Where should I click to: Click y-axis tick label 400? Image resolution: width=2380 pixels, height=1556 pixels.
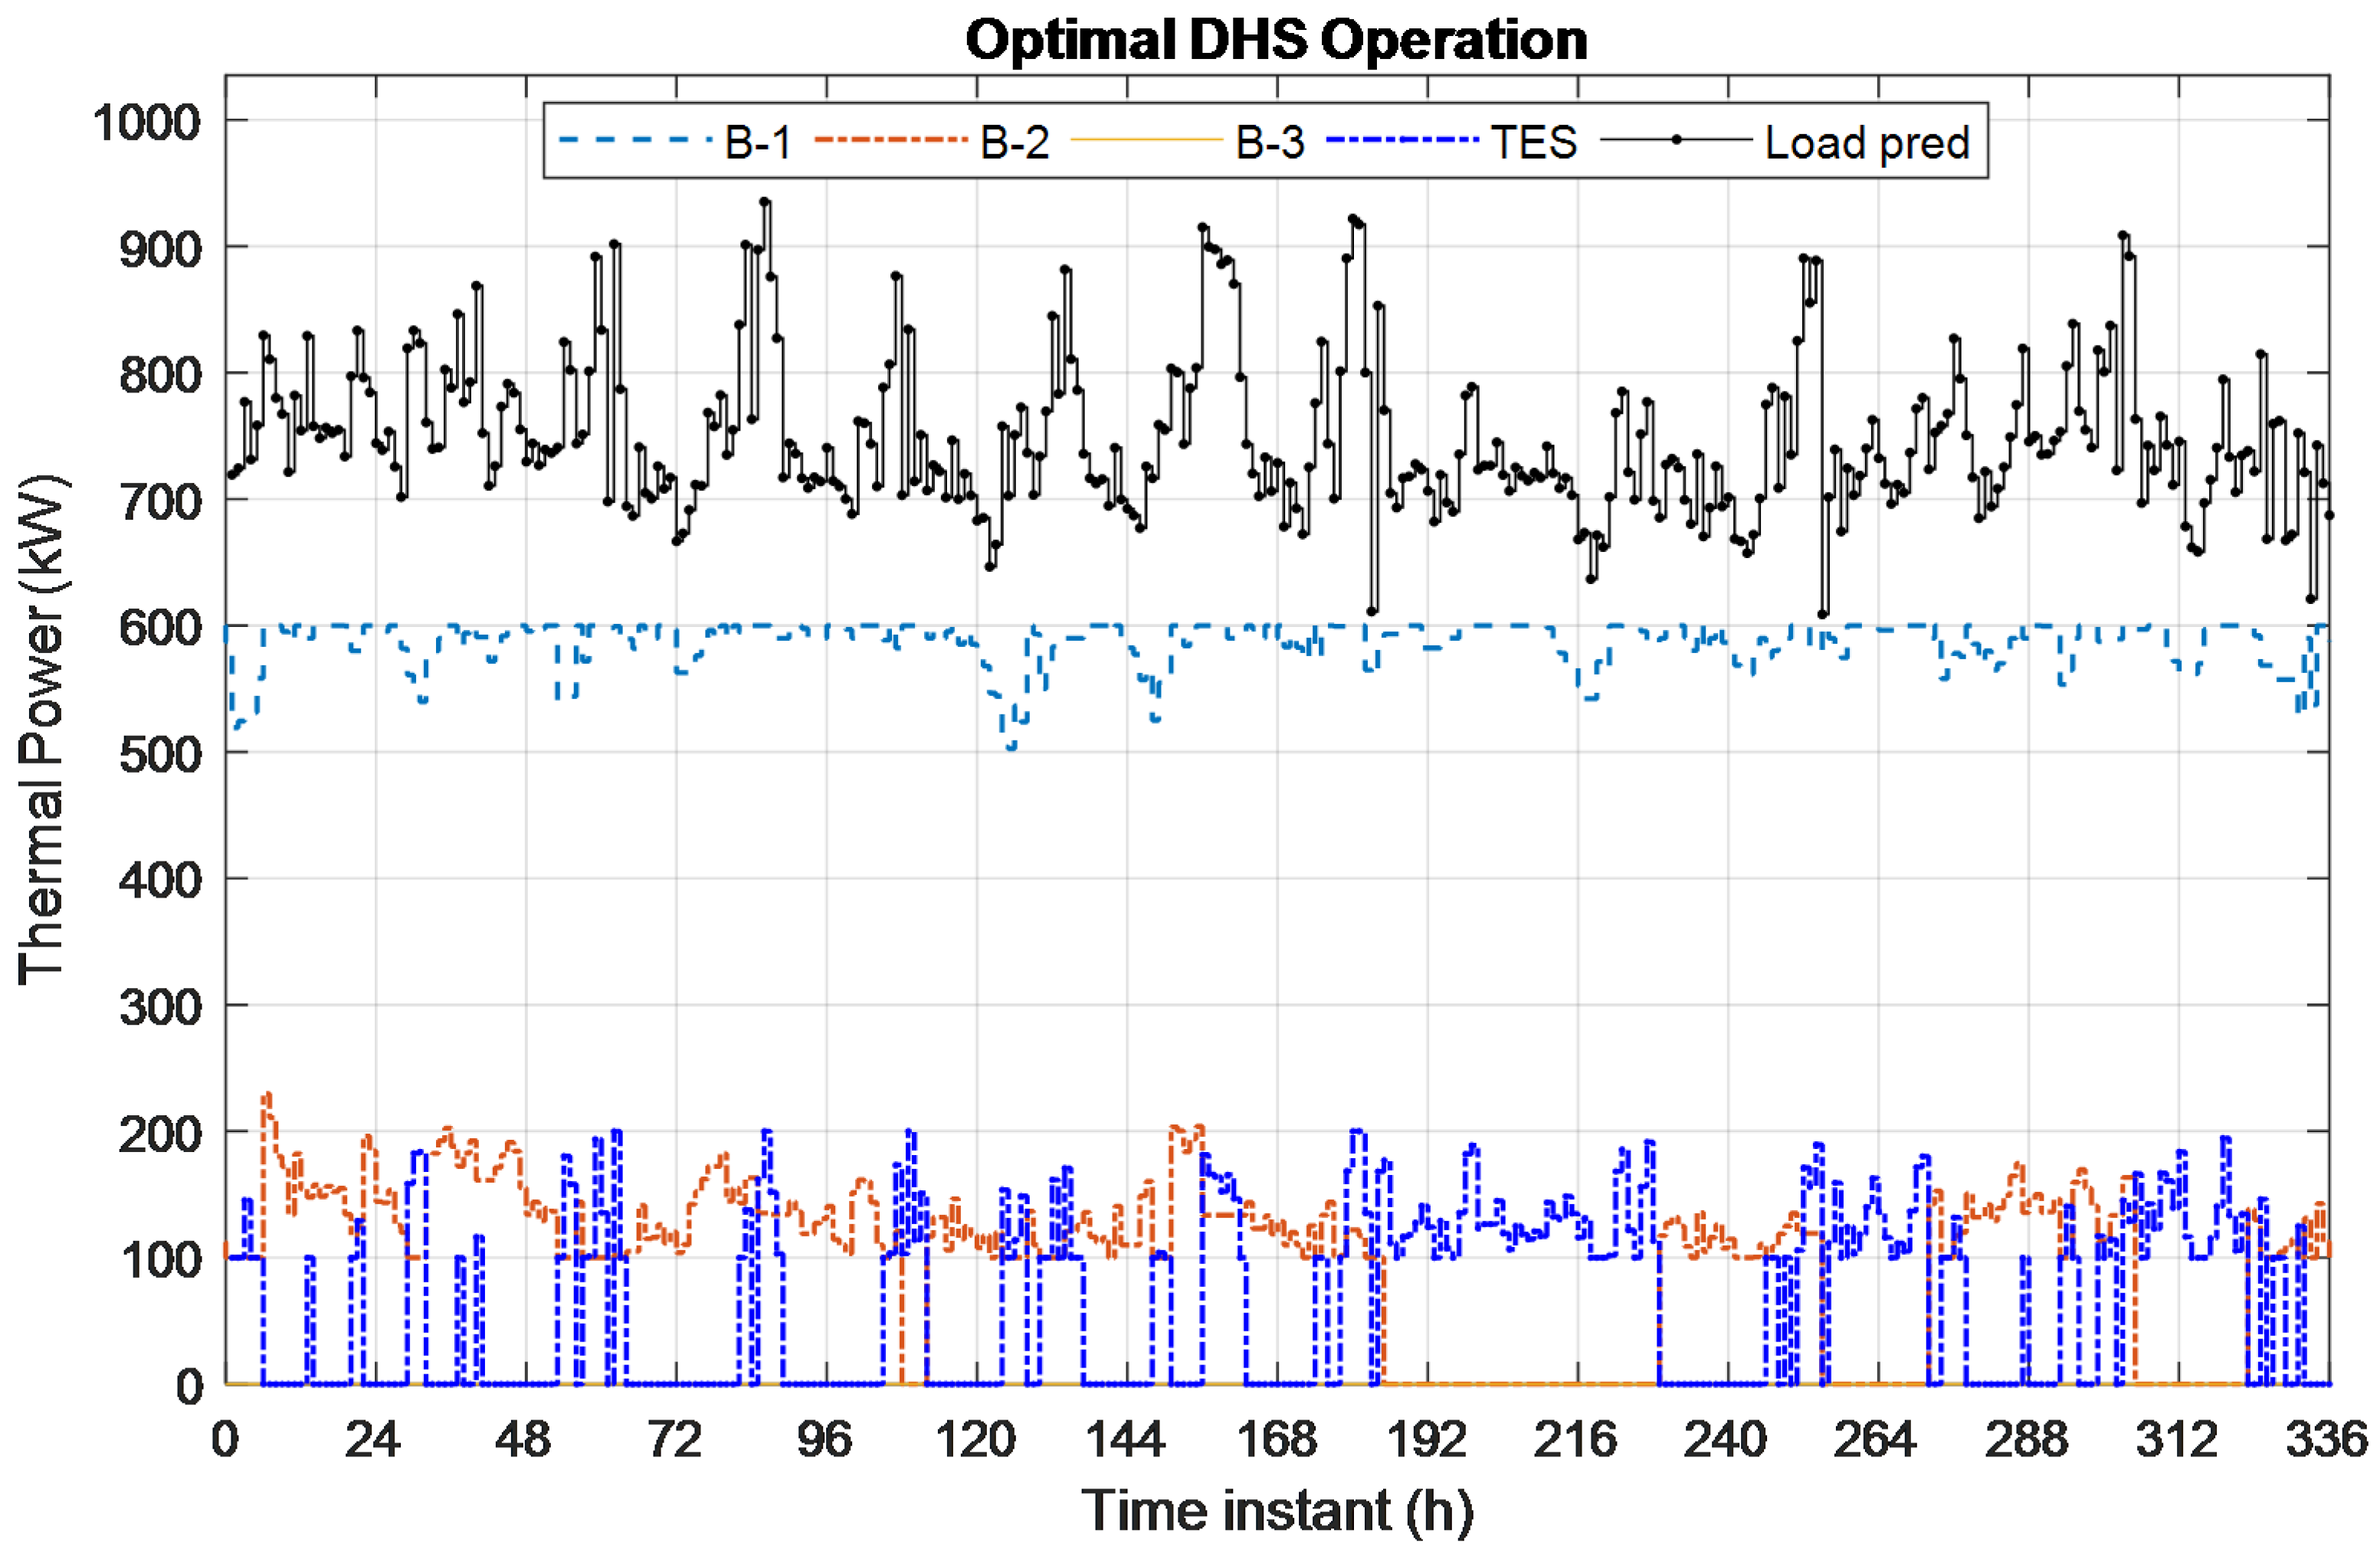click(x=160, y=880)
